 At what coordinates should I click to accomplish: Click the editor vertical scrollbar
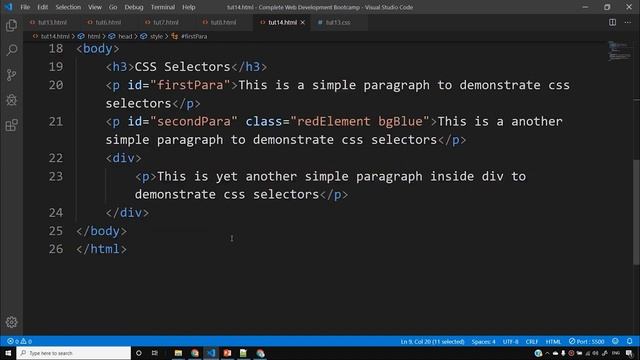click(x=637, y=211)
